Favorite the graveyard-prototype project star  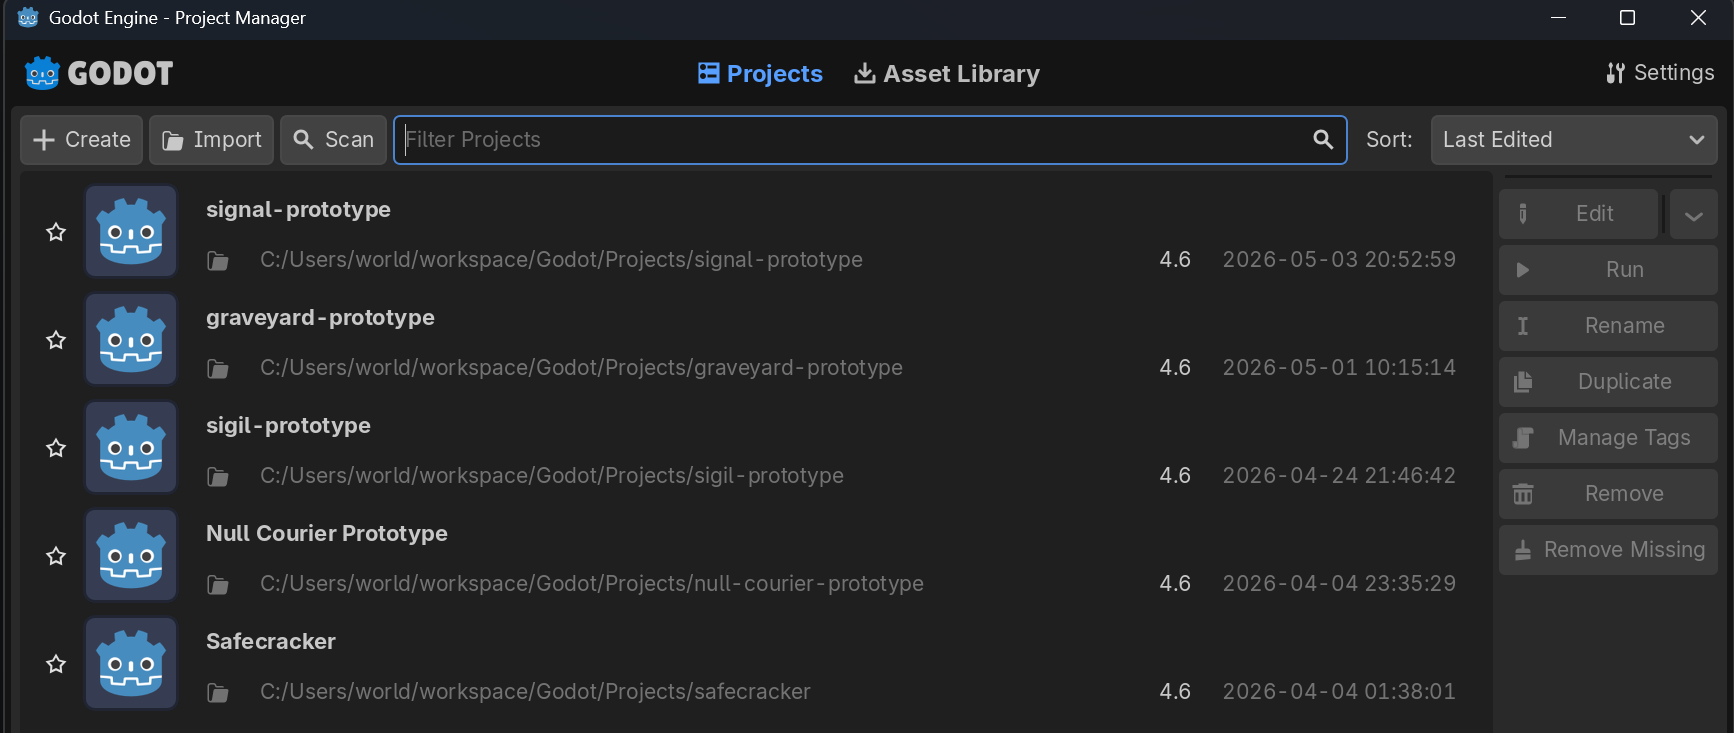56,340
